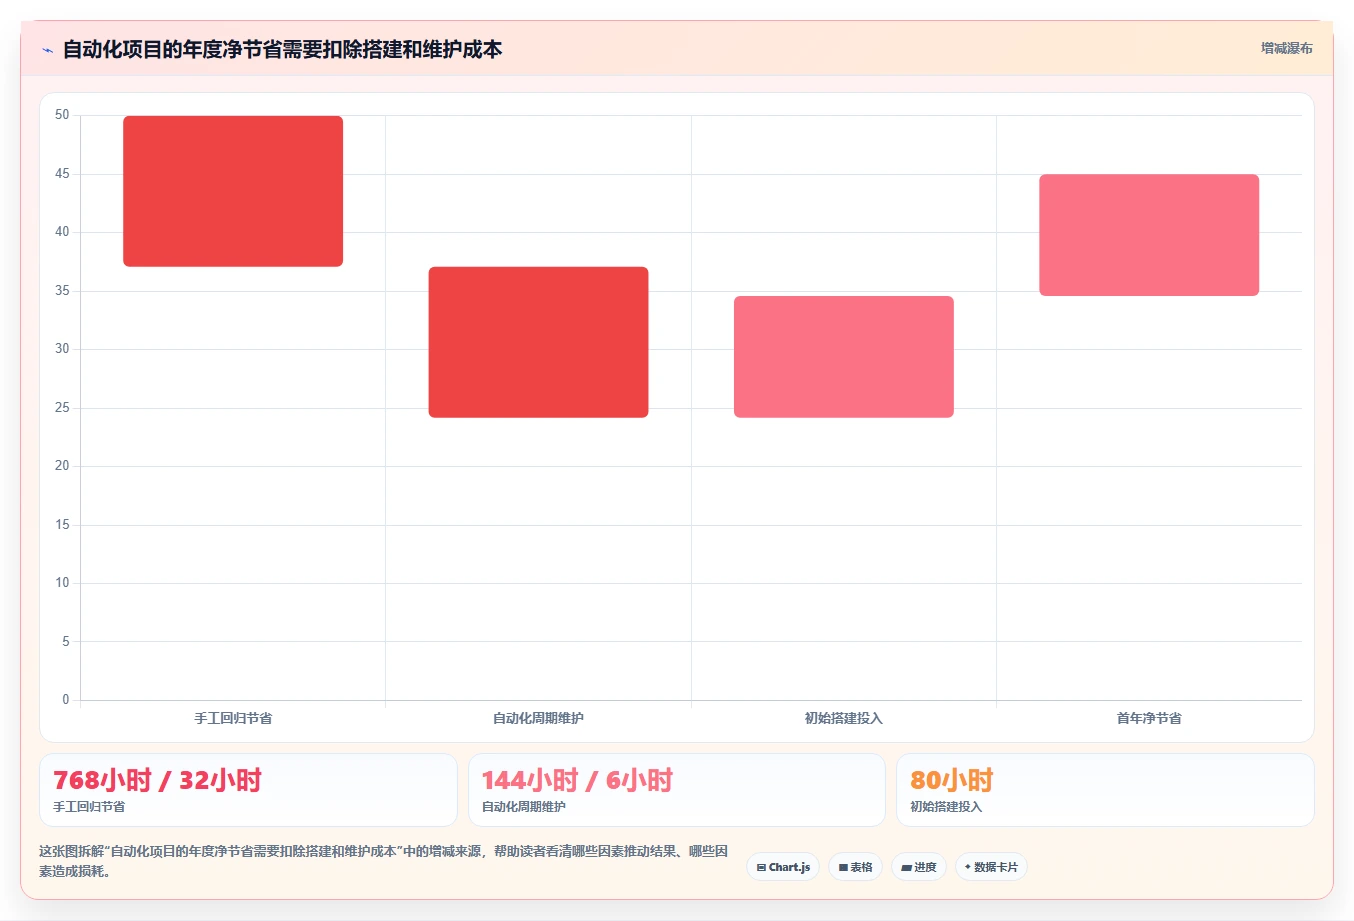Click the lightning icon beside the chart title
Image resolution: width=1354 pixels, height=921 pixels.
click(47, 49)
